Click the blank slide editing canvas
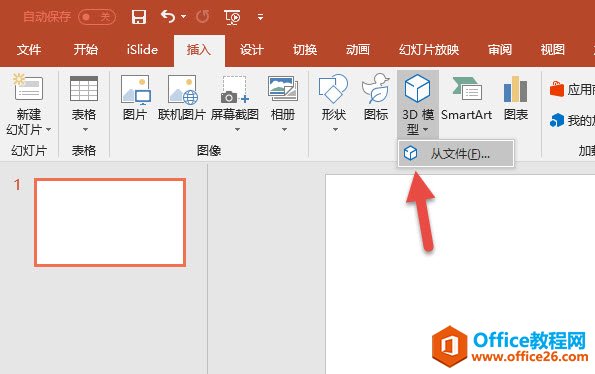Screen dimensions: 595x374 pyautogui.click(x=460, y=274)
